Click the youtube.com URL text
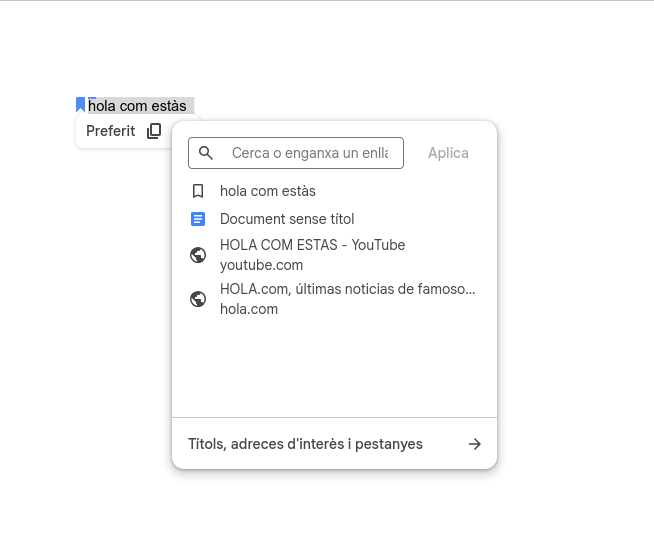654x538 pixels. (x=261, y=265)
